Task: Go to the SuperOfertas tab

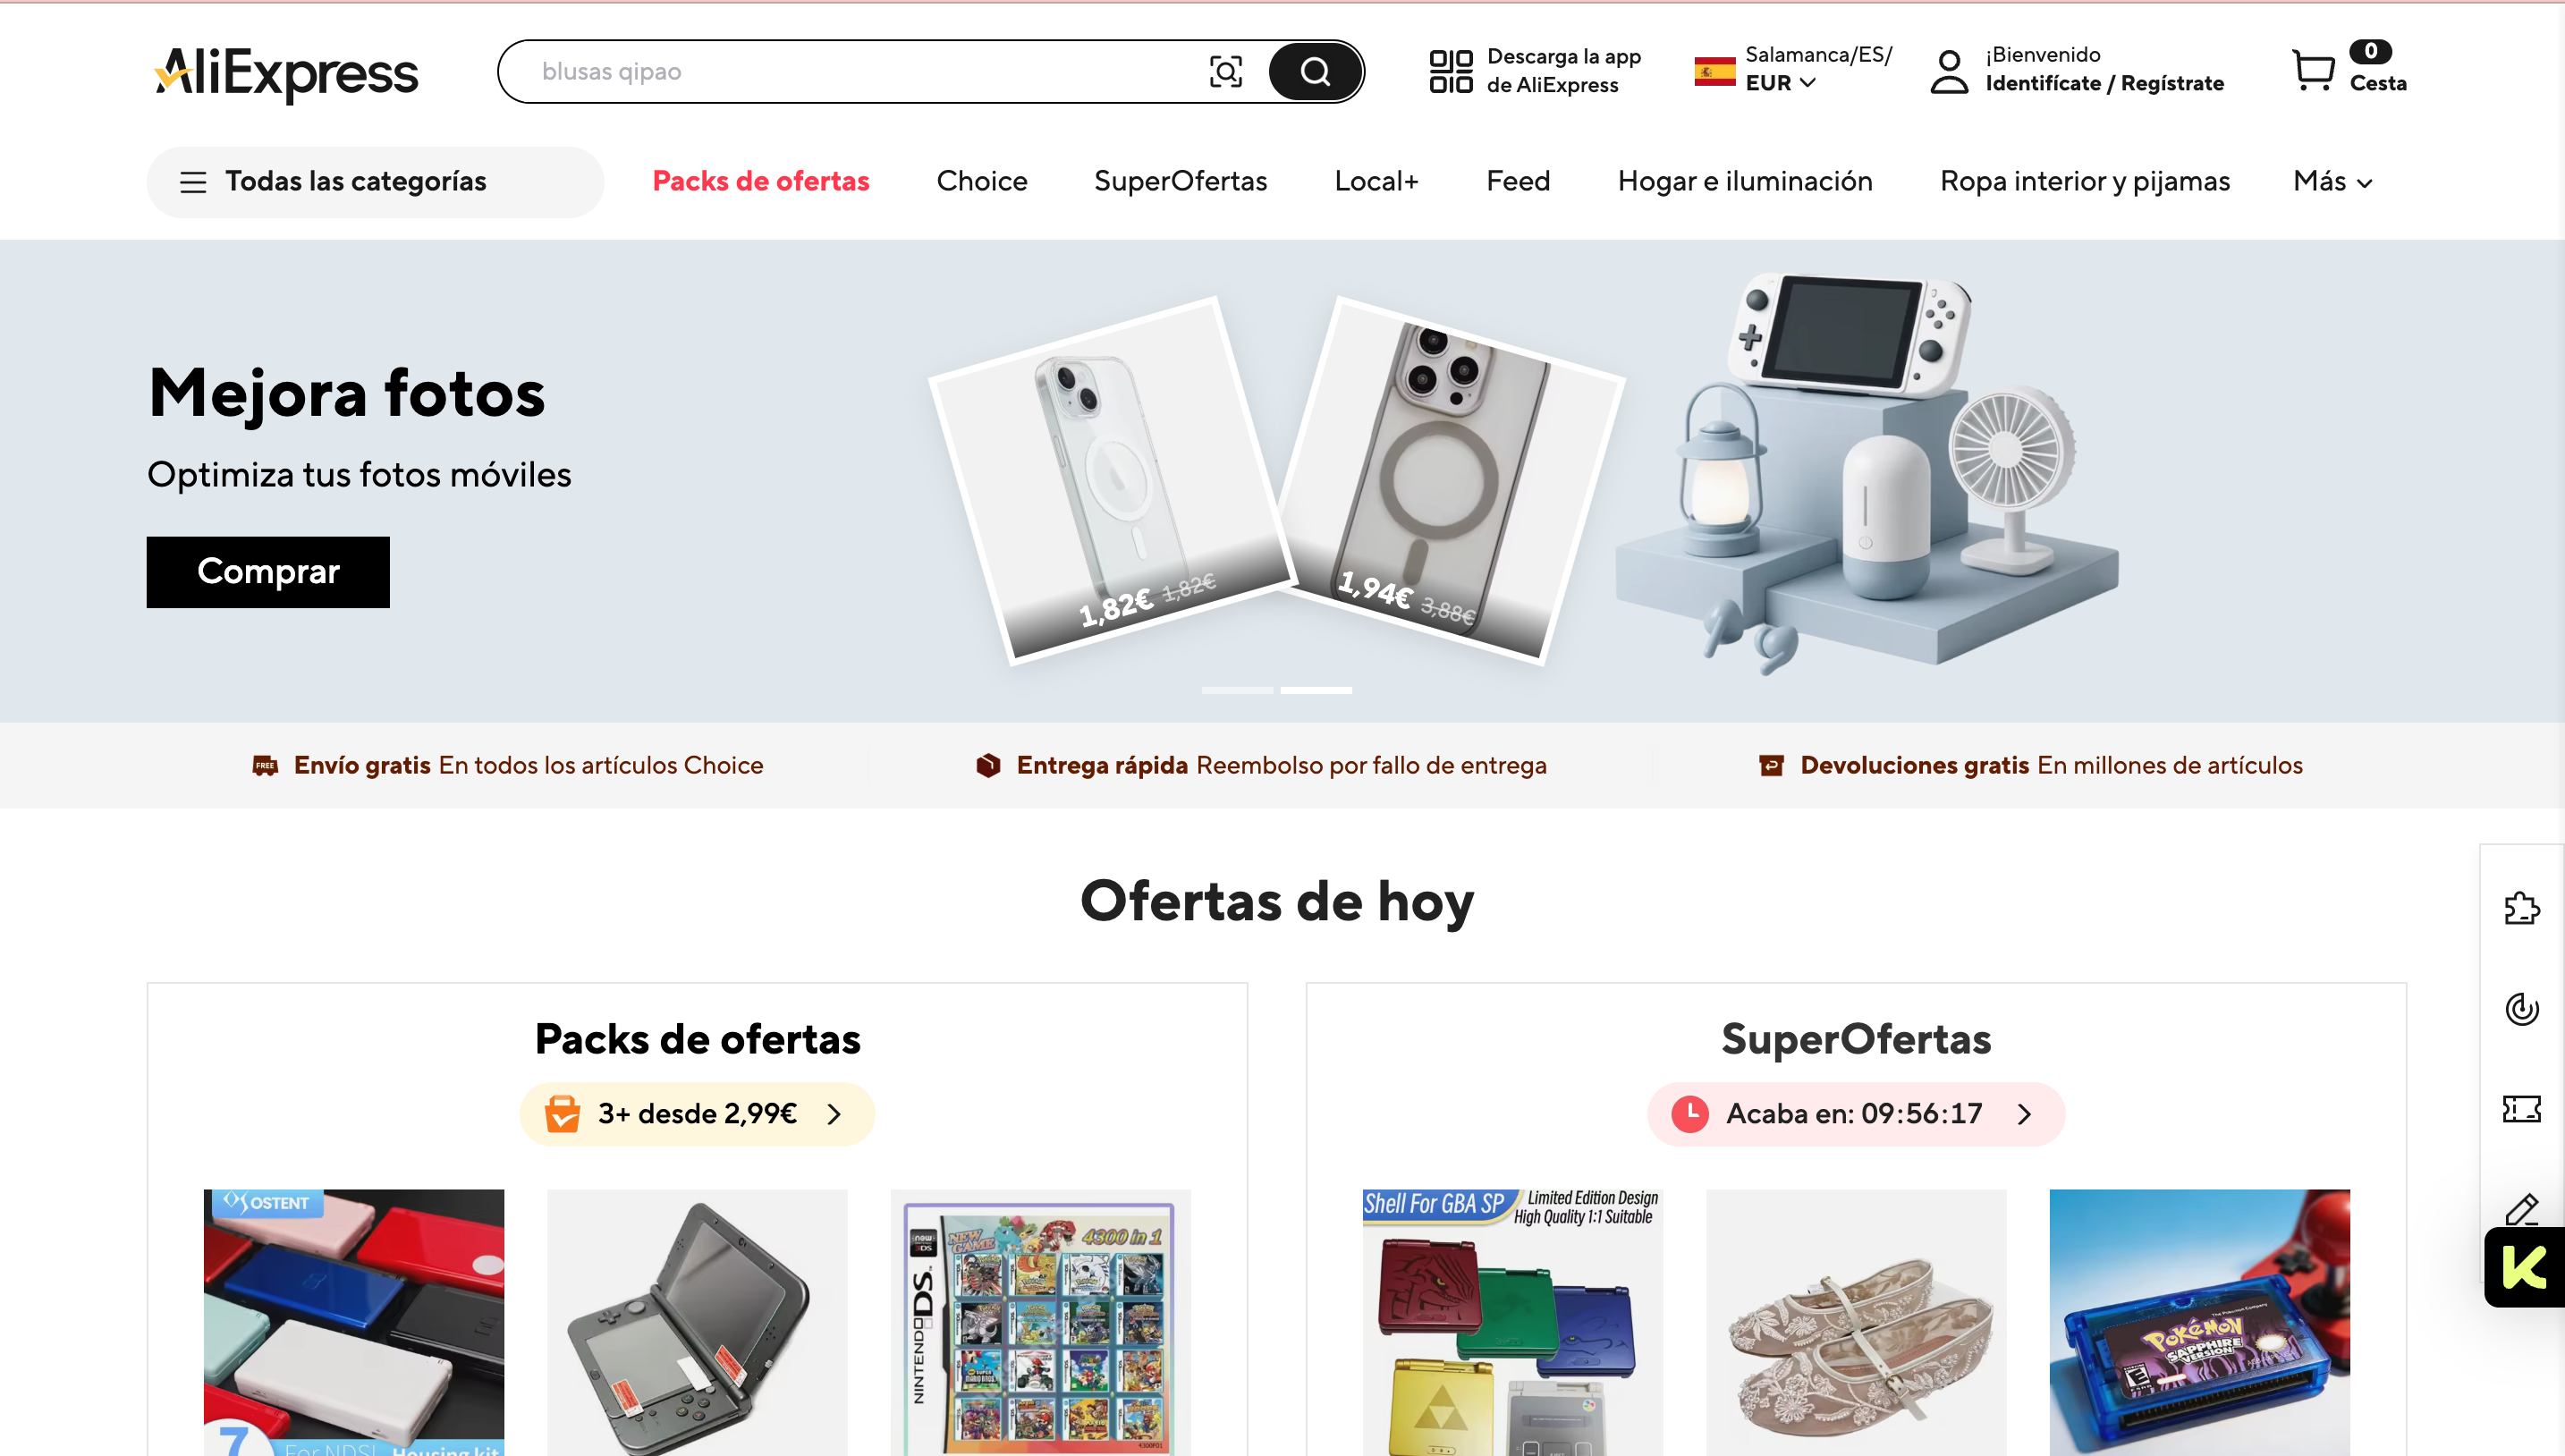Action: [x=1180, y=181]
